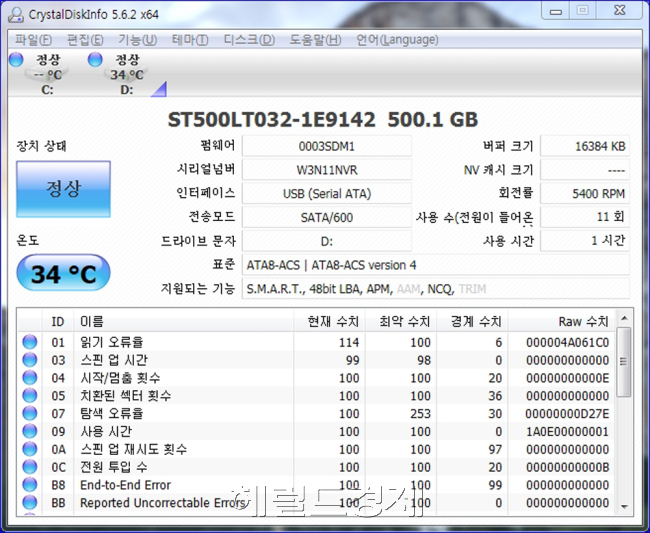650x533 pixels.
Task: Click the CrystalDiskInfo title bar app icon
Action: 16,15
